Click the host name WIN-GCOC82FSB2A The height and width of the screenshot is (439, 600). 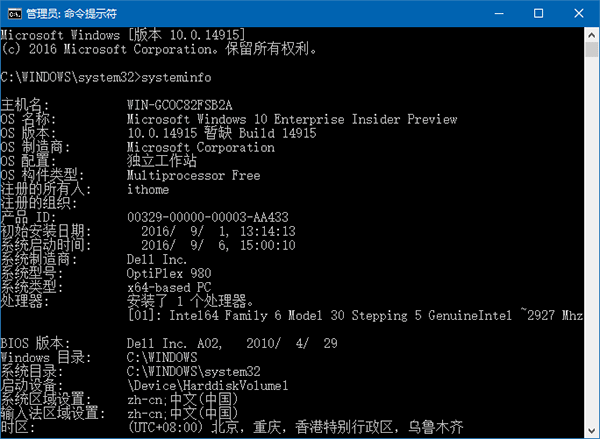point(179,105)
